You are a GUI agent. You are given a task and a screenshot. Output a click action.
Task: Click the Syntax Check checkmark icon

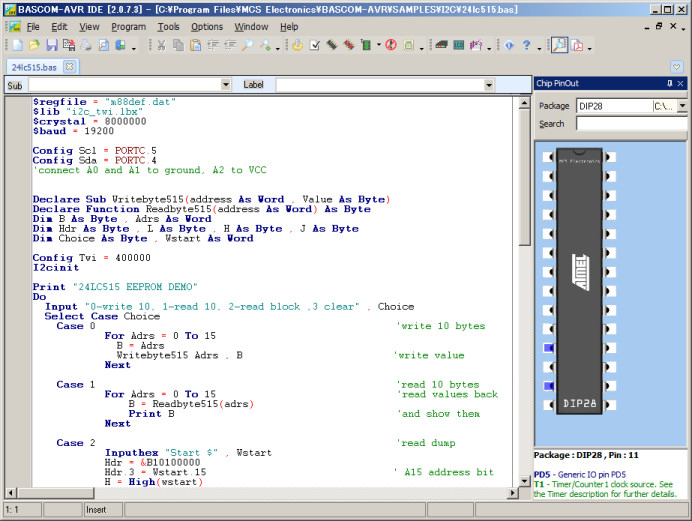coord(315,45)
